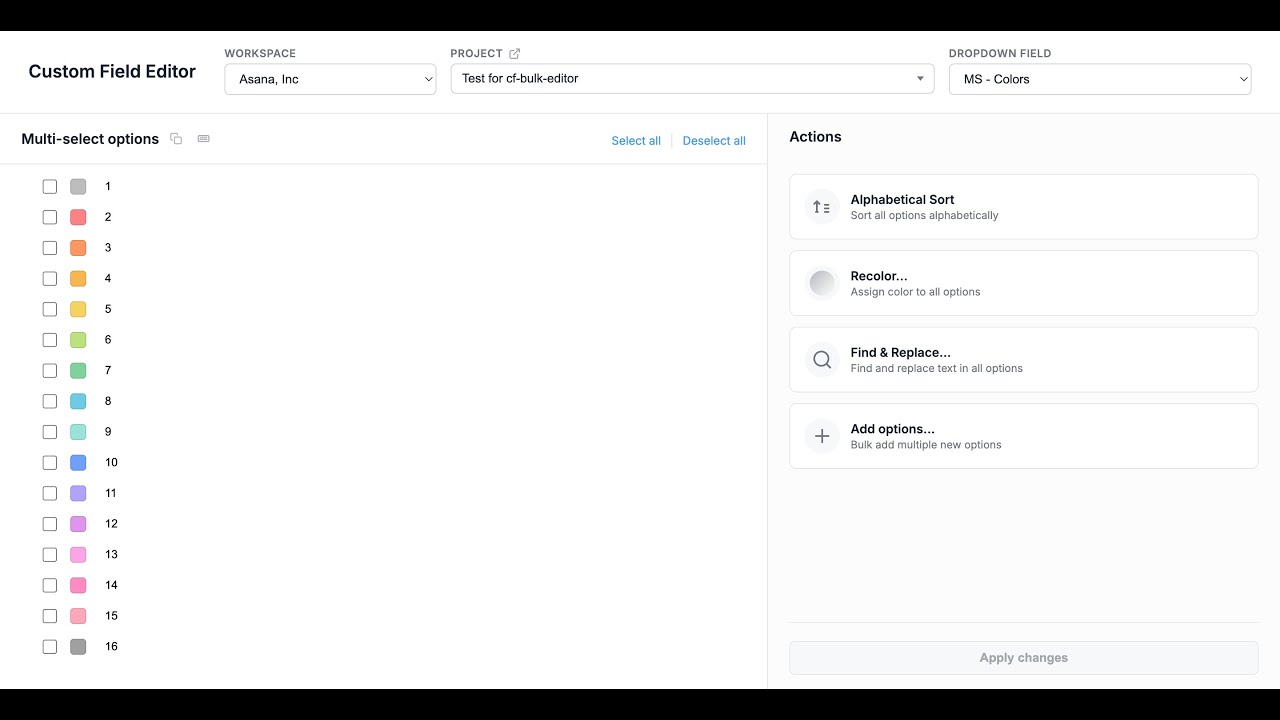Click the Recolor gradient circle icon
The width and height of the screenshot is (1280, 720).
tap(822, 284)
